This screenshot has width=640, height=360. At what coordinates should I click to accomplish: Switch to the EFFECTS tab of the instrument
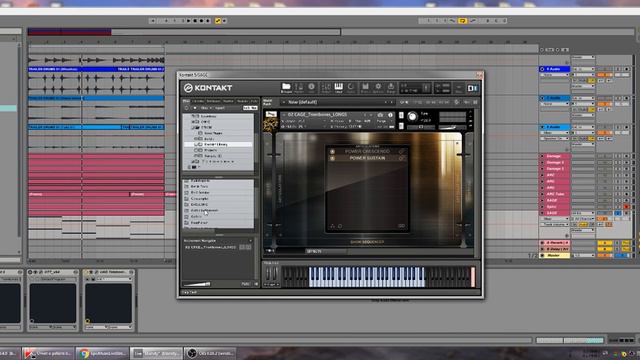314,251
